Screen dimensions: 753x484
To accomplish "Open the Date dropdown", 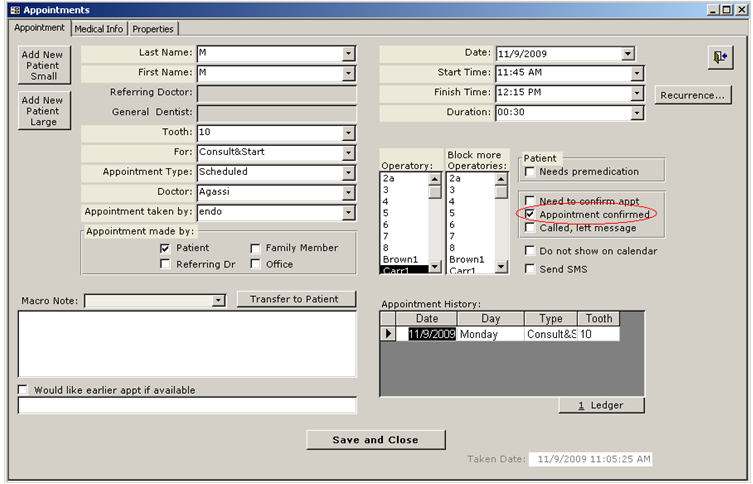I will (x=628, y=53).
